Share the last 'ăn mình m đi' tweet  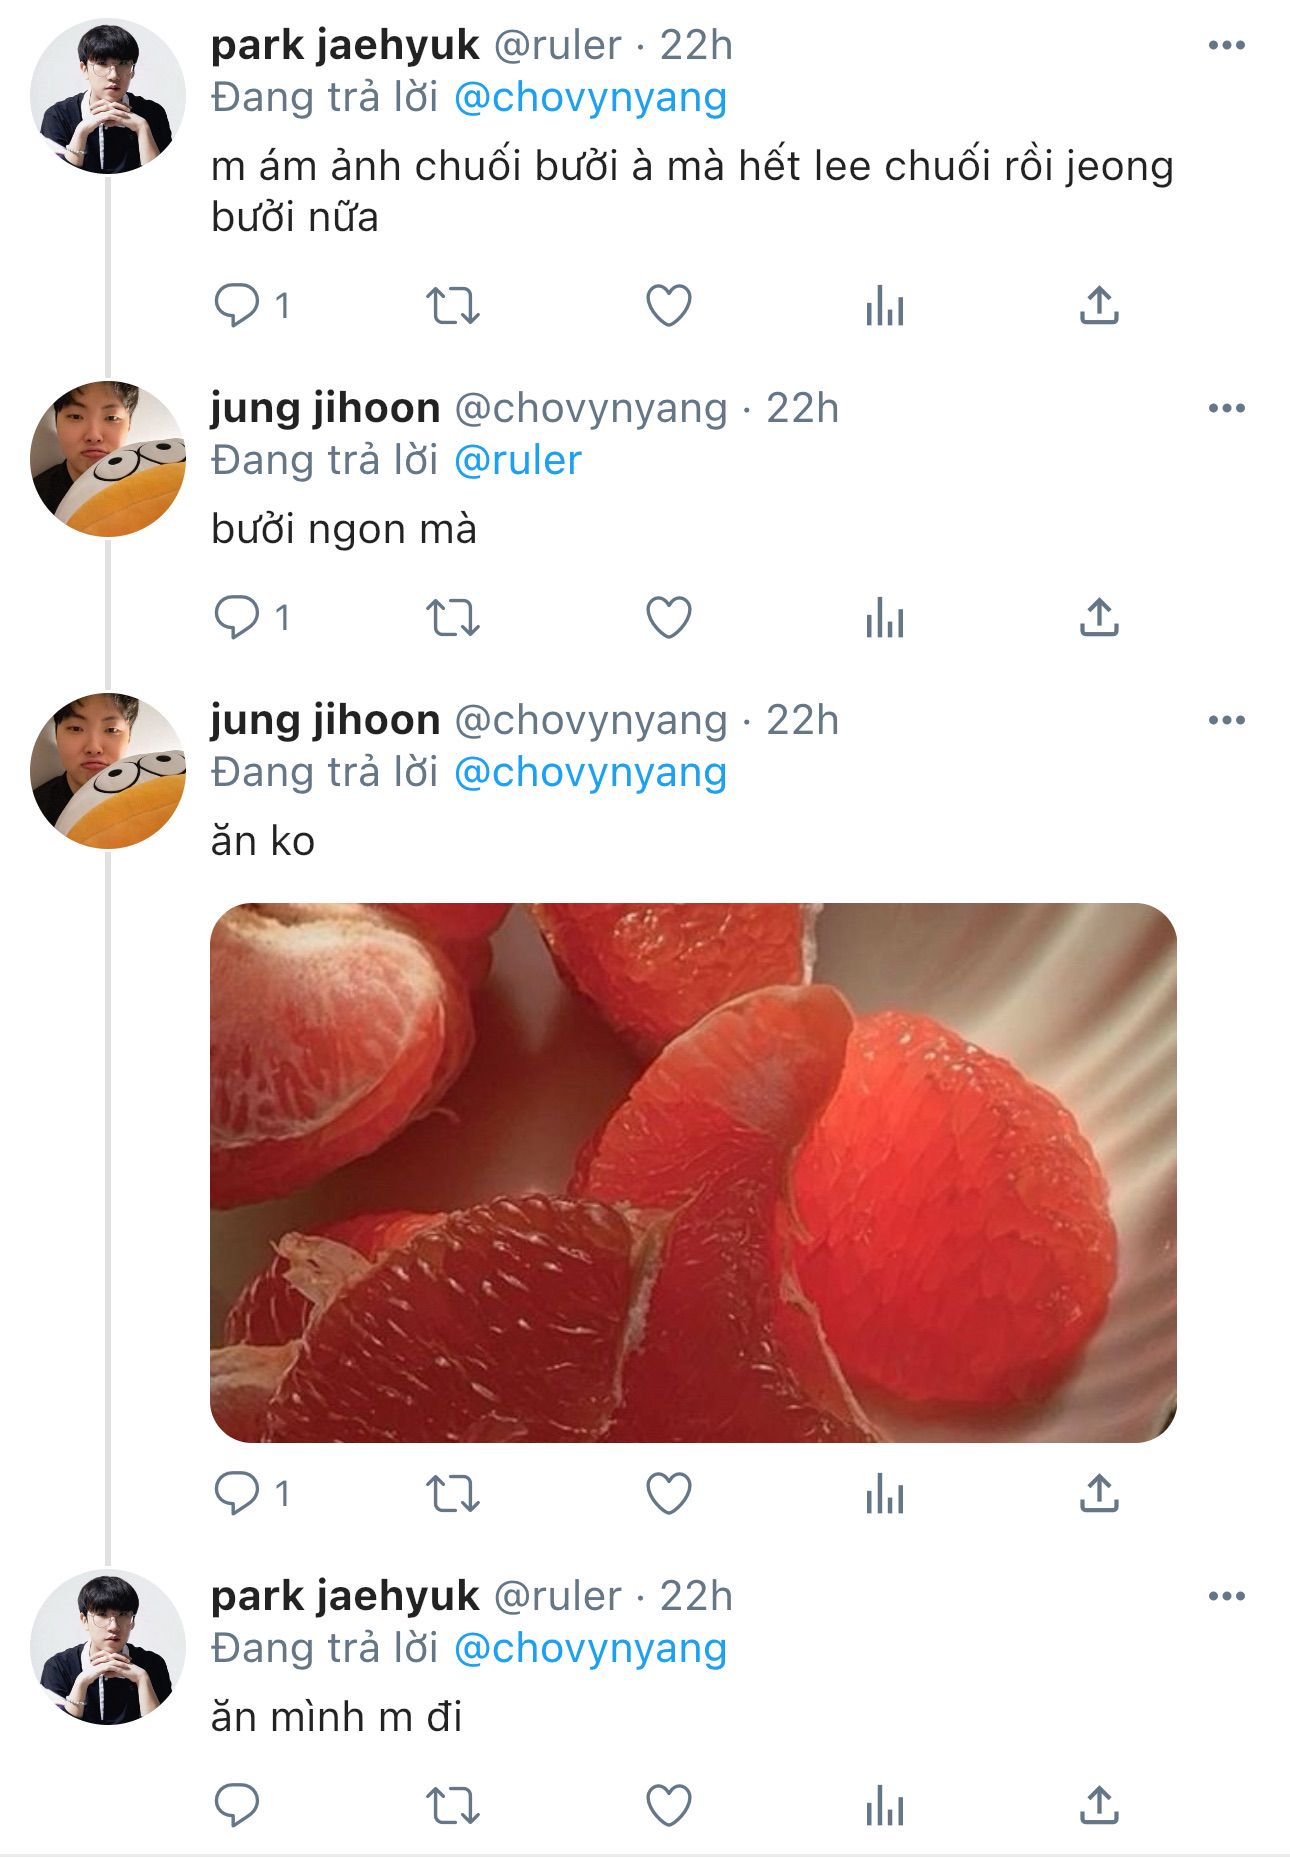(1099, 1806)
